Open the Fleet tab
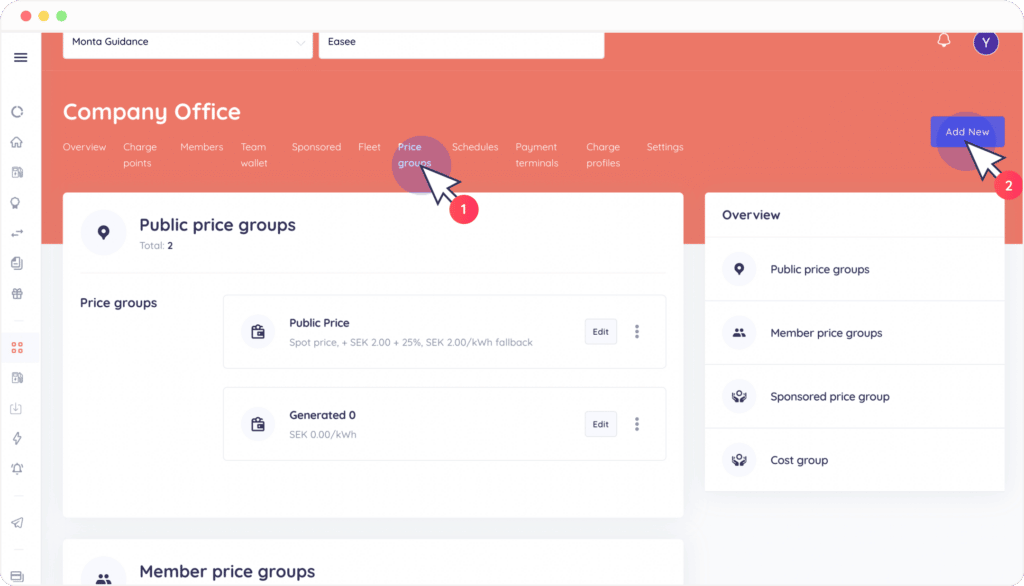1024x586 pixels. [369, 147]
